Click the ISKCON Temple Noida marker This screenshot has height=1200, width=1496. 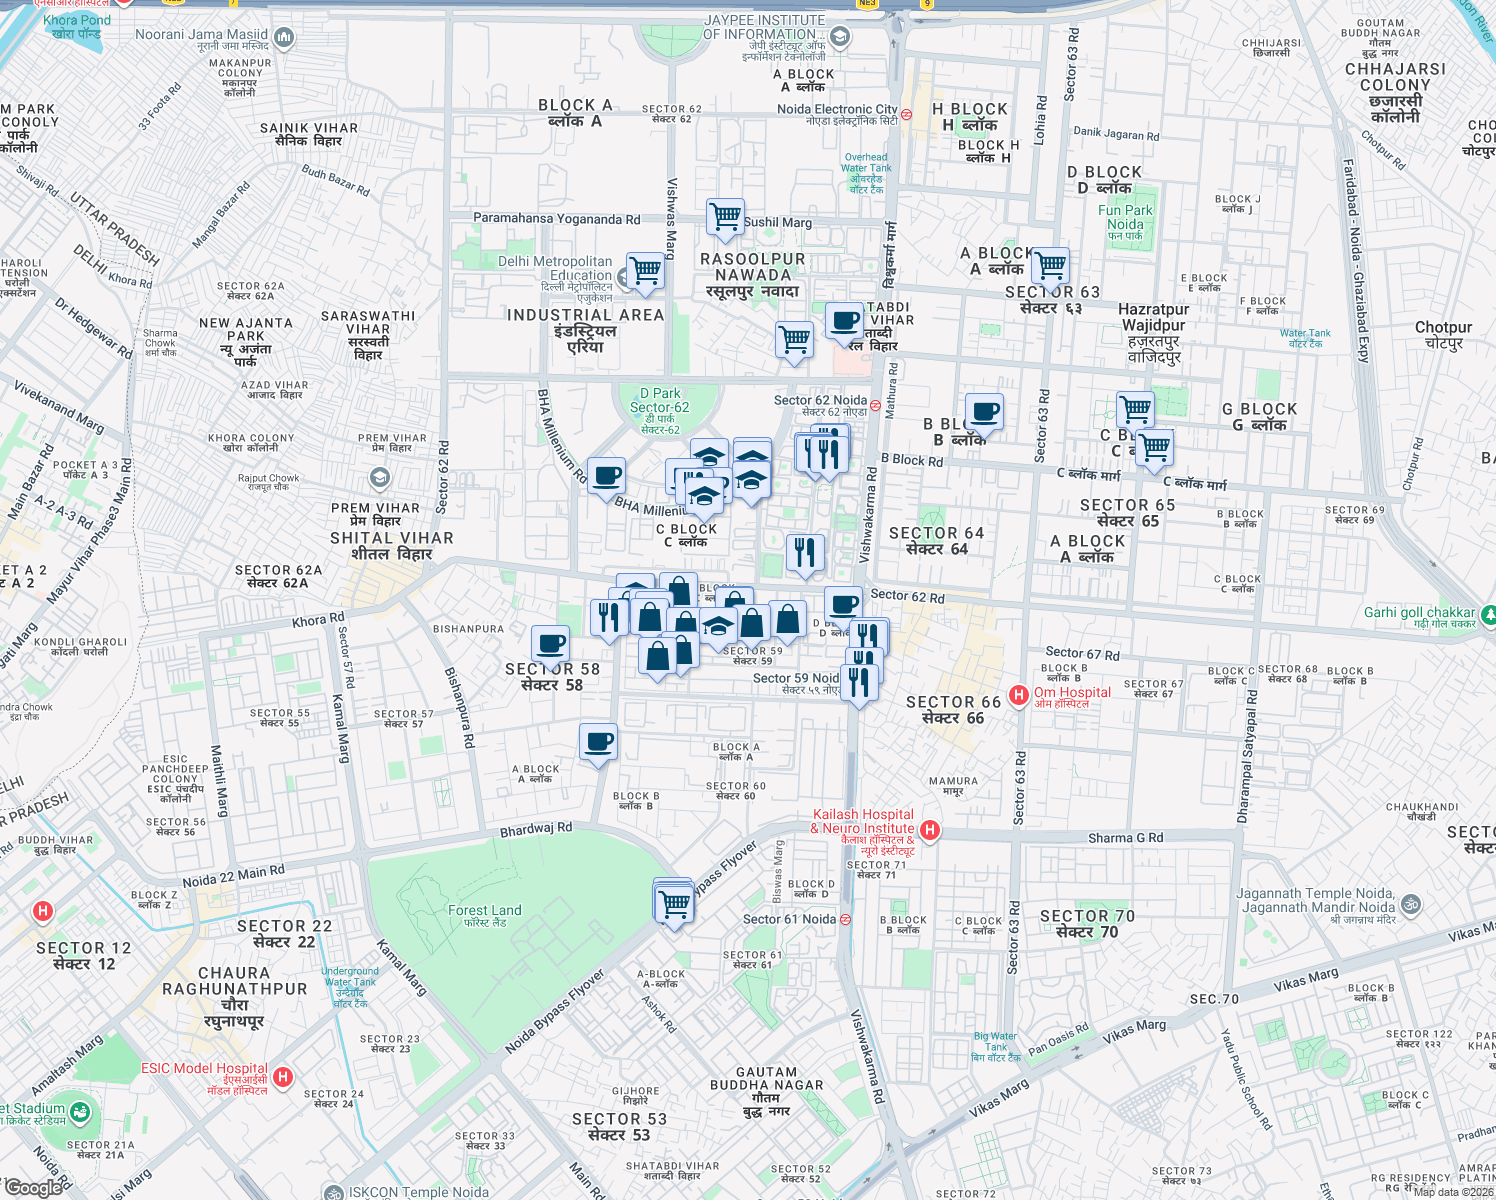click(333, 1190)
